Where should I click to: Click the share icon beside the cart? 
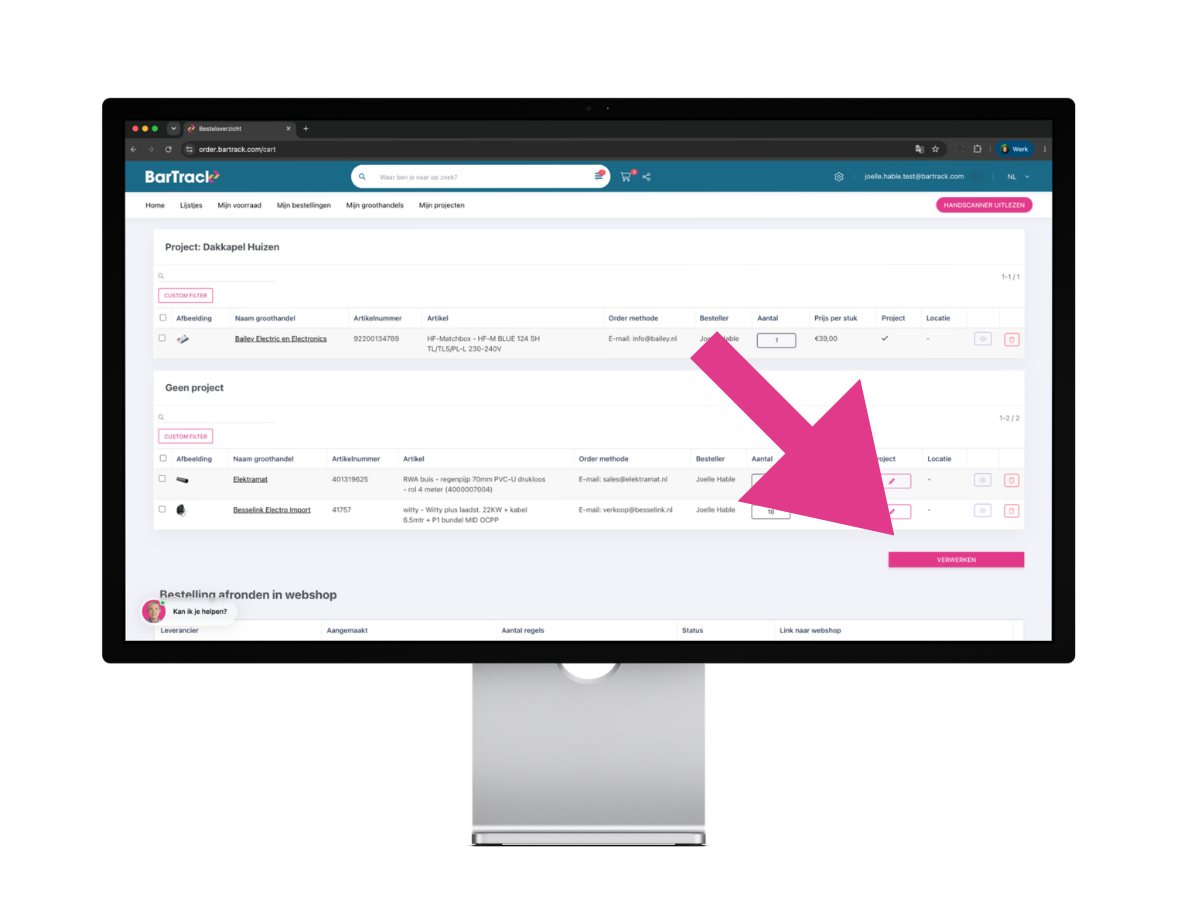pos(646,177)
